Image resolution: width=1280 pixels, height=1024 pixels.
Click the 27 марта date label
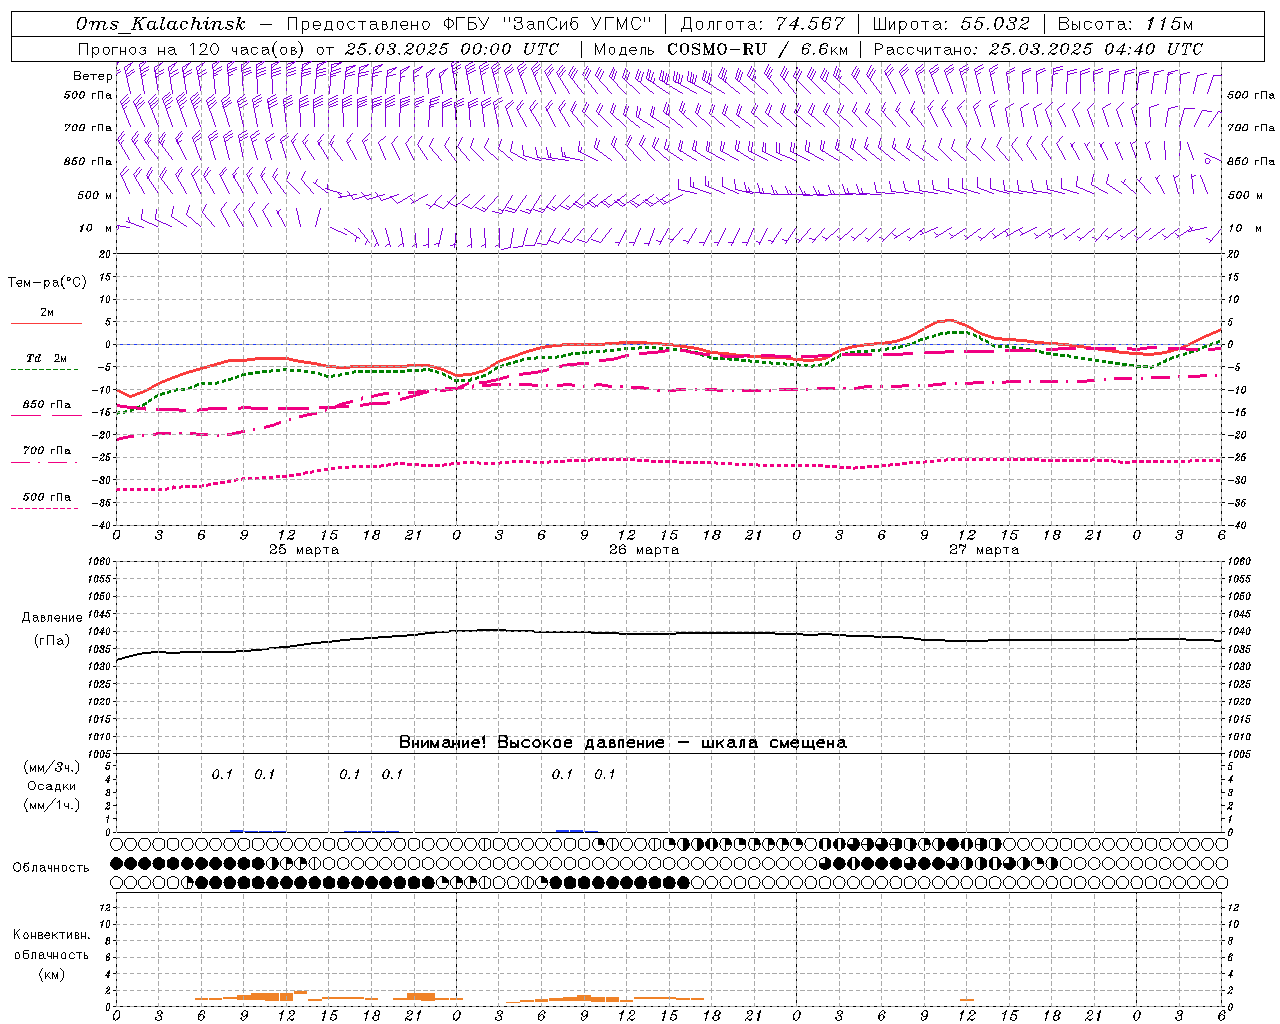pyautogui.click(x=984, y=550)
